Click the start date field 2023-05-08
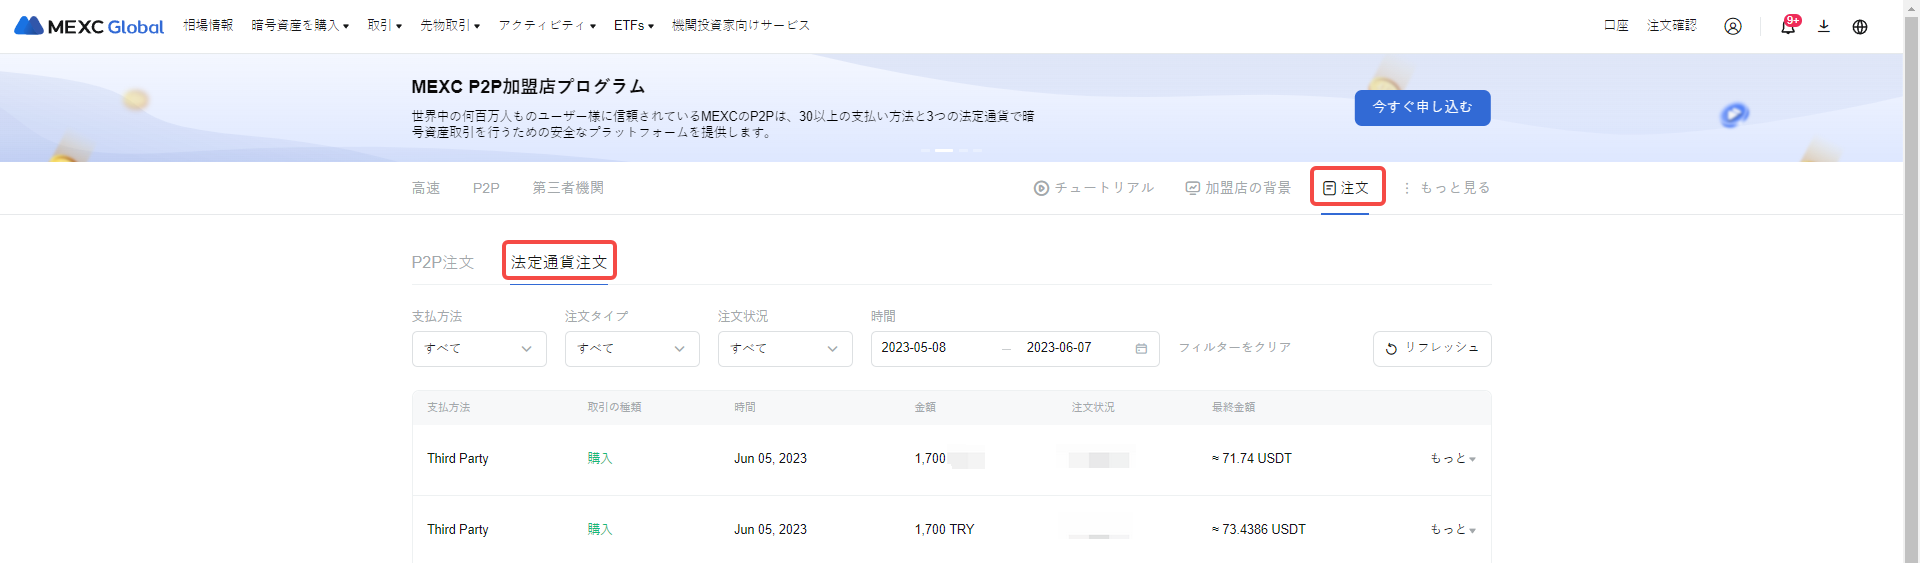Image resolution: width=1920 pixels, height=563 pixels. click(x=914, y=348)
